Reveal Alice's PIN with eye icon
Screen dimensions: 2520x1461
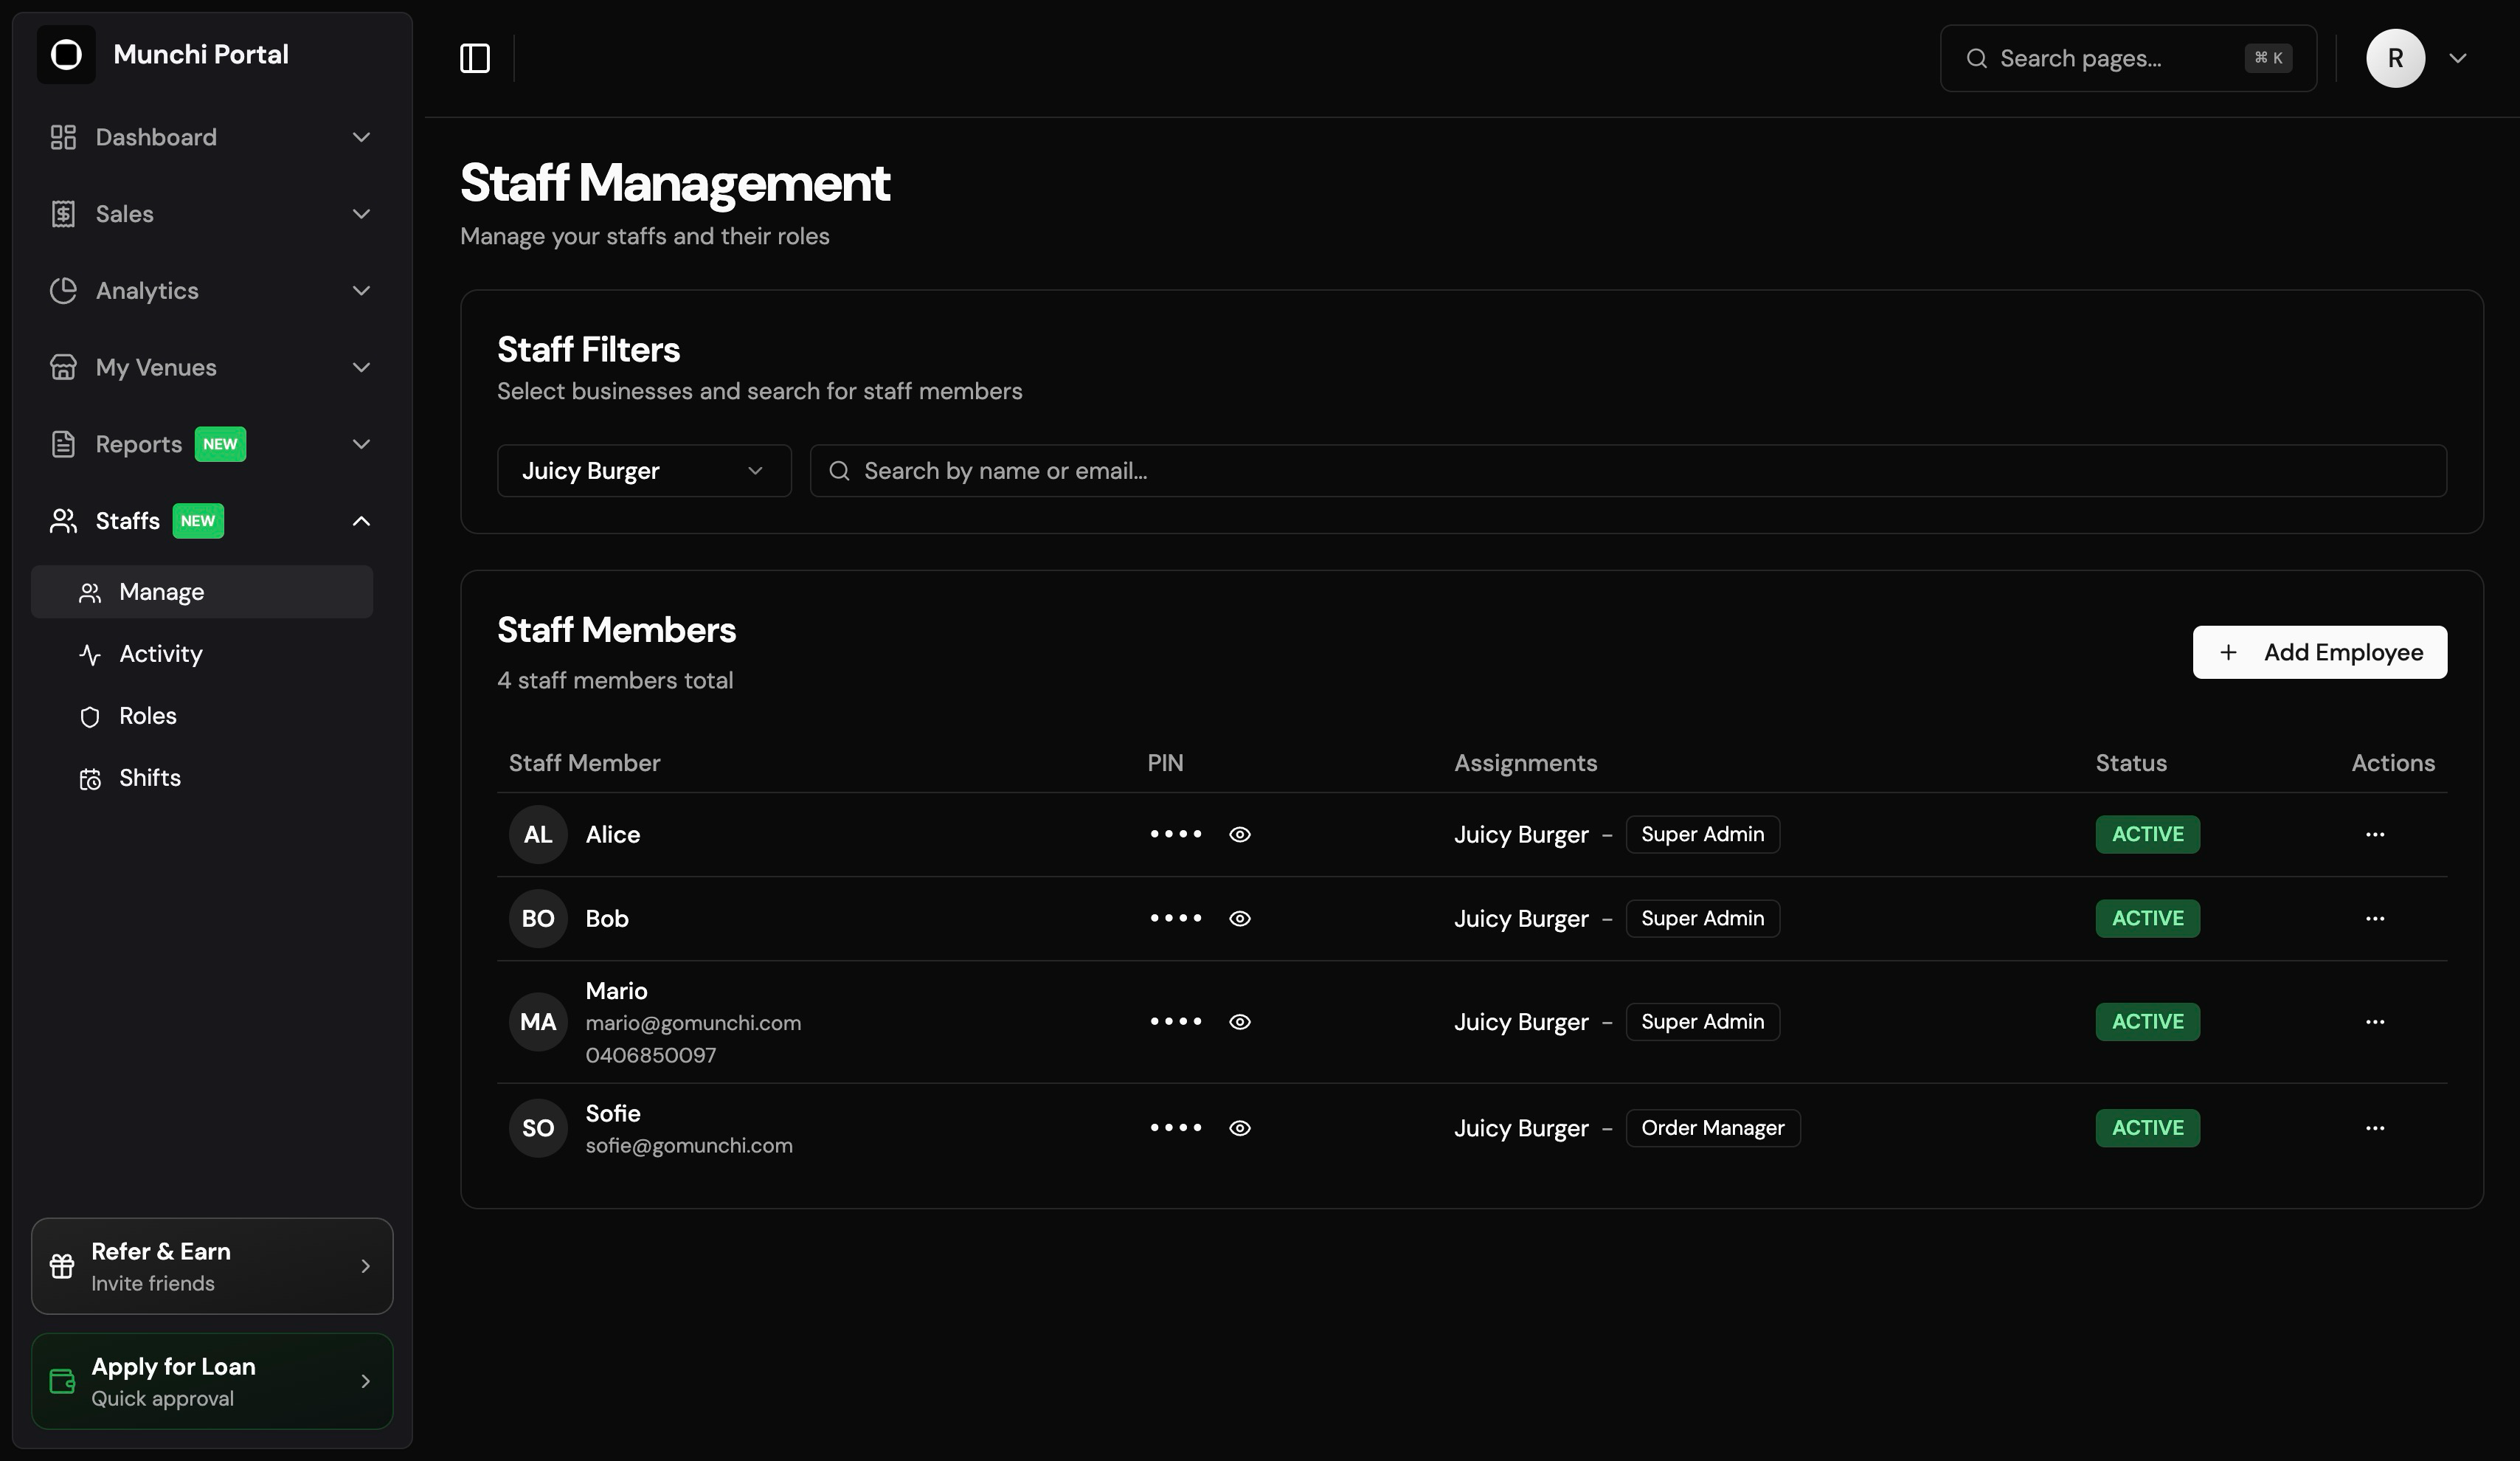pos(1240,835)
